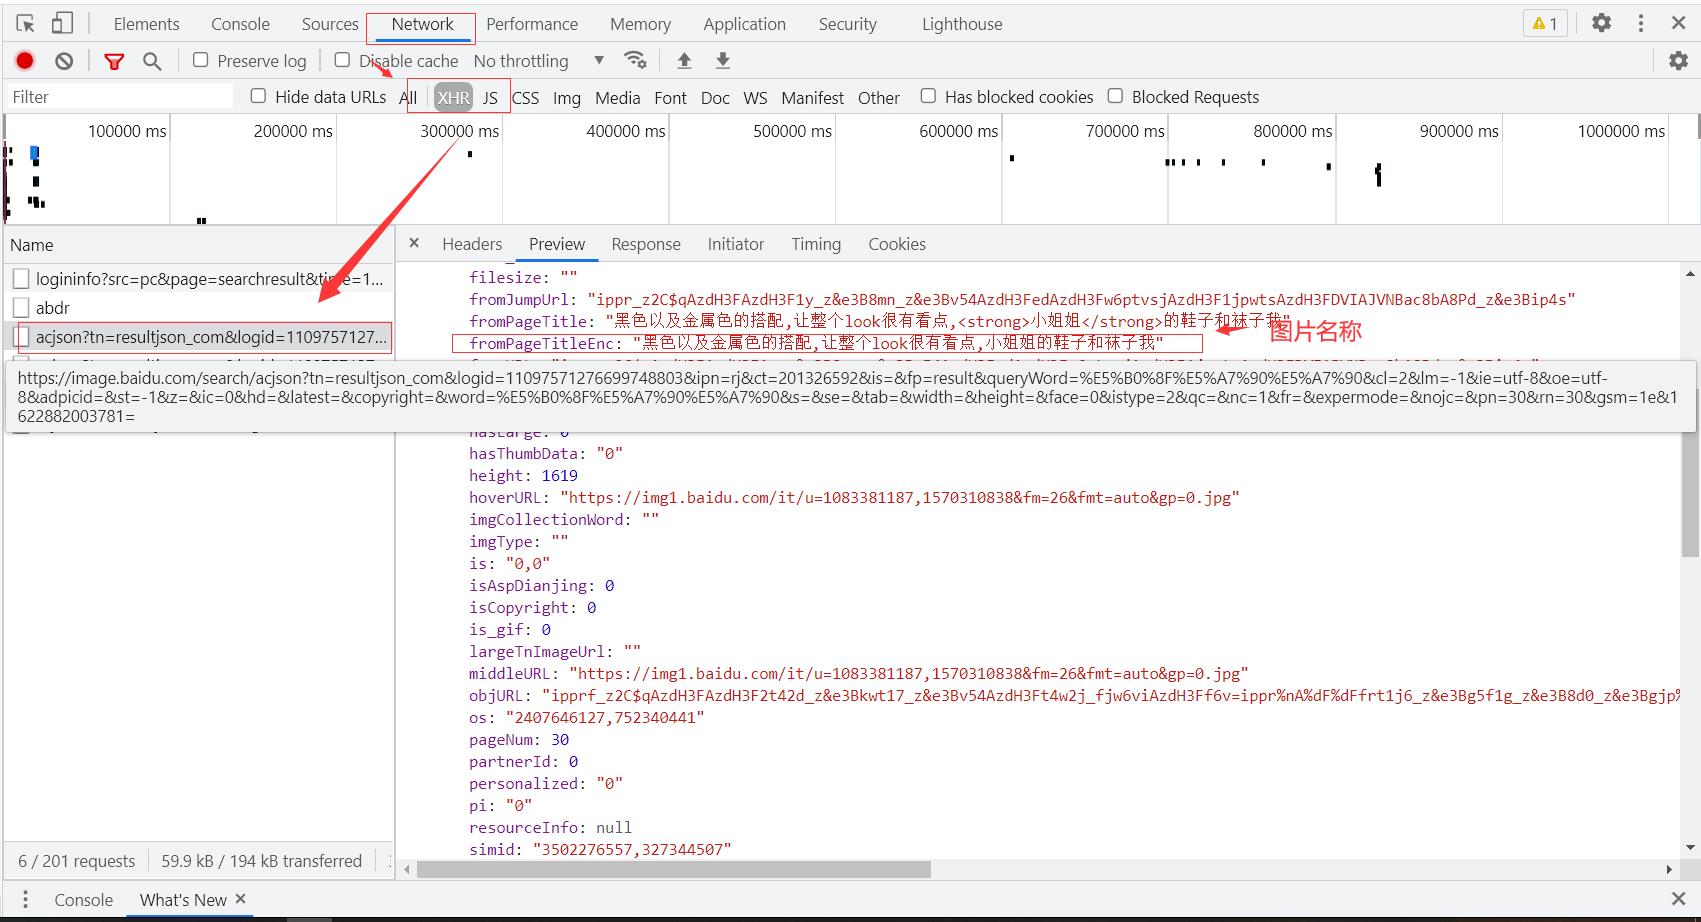Filter requests by Manifest
1701x922 pixels.
pyautogui.click(x=812, y=97)
